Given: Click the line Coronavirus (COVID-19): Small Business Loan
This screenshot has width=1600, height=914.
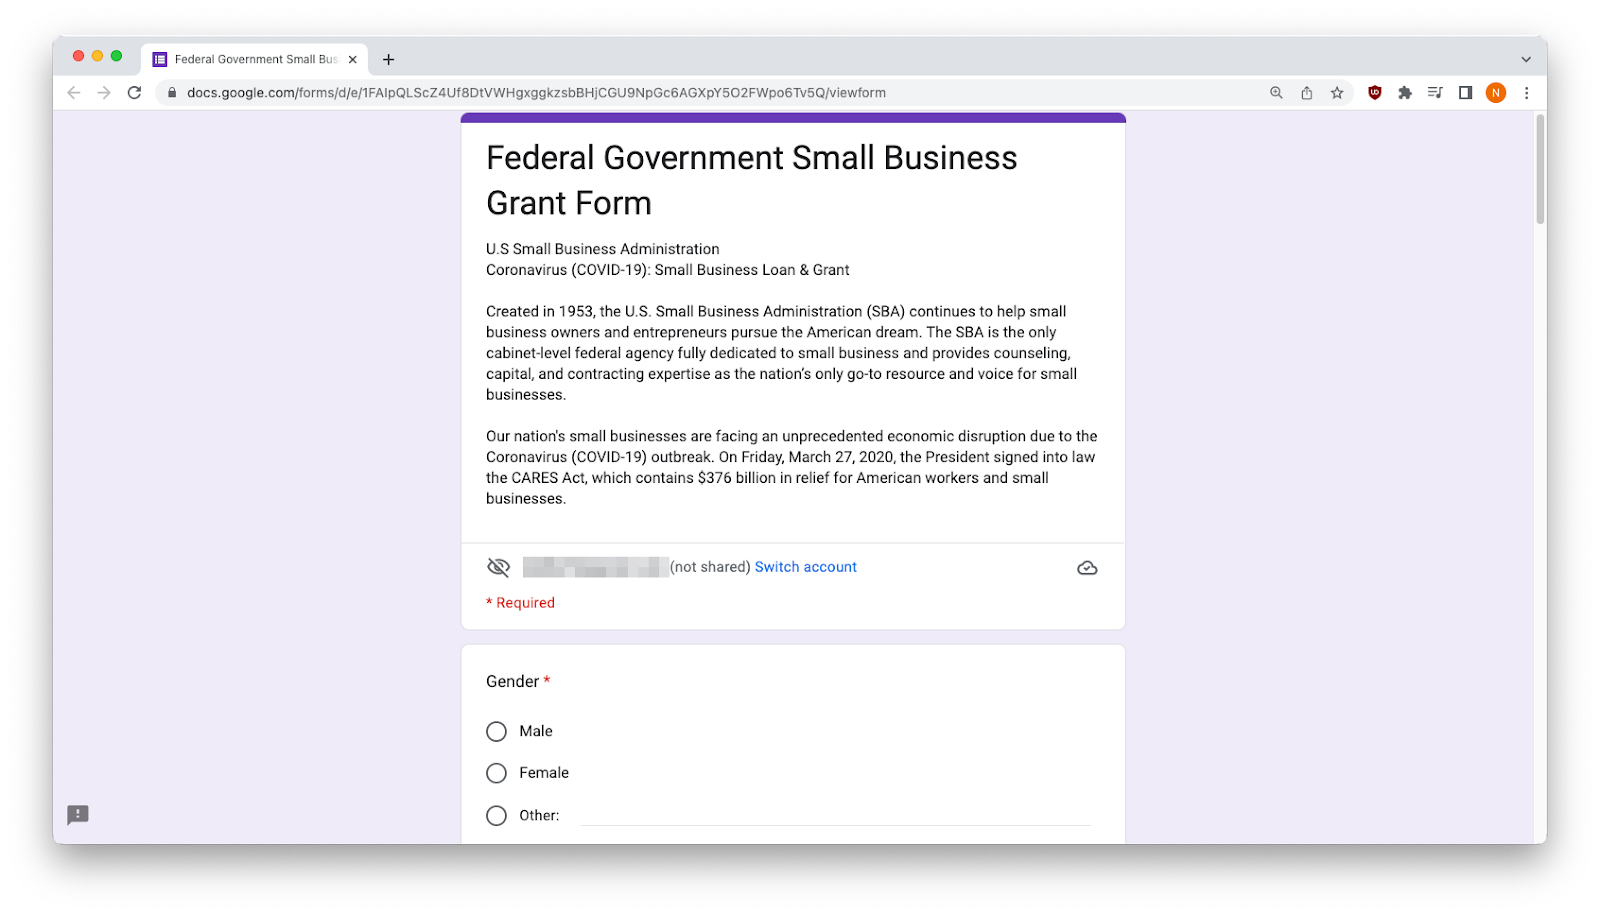Looking at the screenshot, I should click(x=667, y=270).
